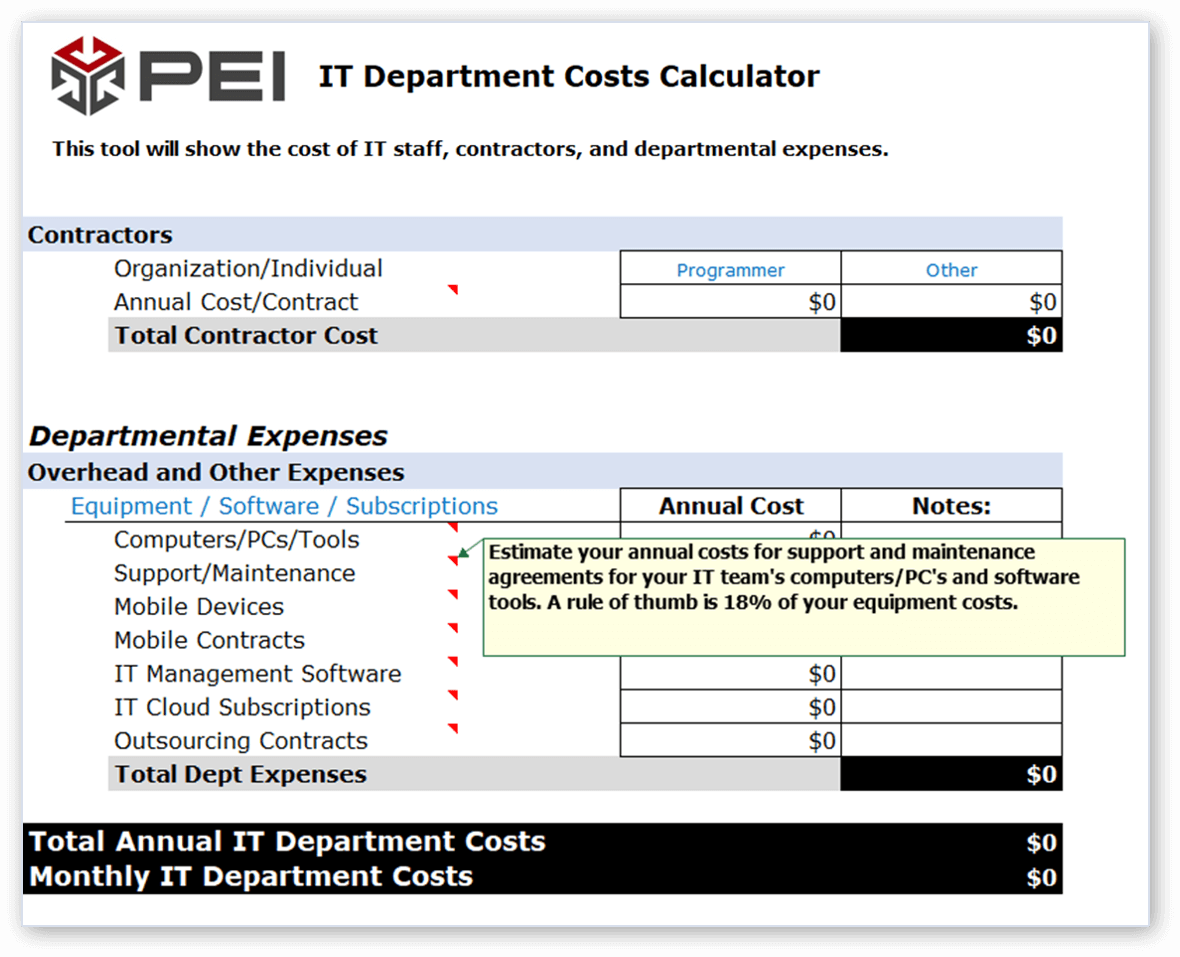This screenshot has height=957, width=1180.
Task: Select the Departmental Expenses heading
Action: coord(208,436)
